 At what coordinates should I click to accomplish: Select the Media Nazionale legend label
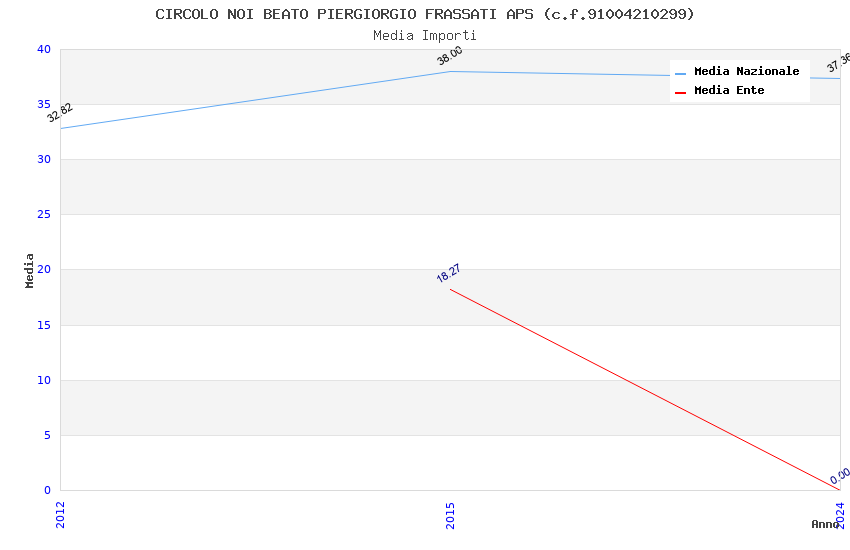coord(746,72)
